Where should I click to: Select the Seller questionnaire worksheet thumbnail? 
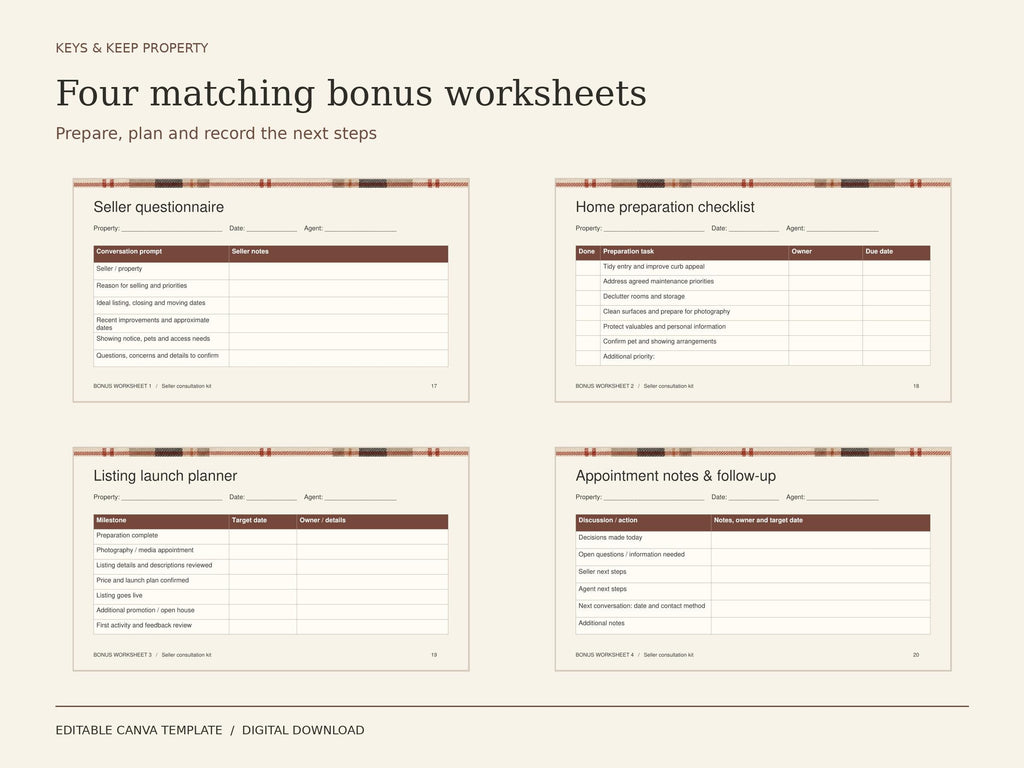[x=271, y=290]
